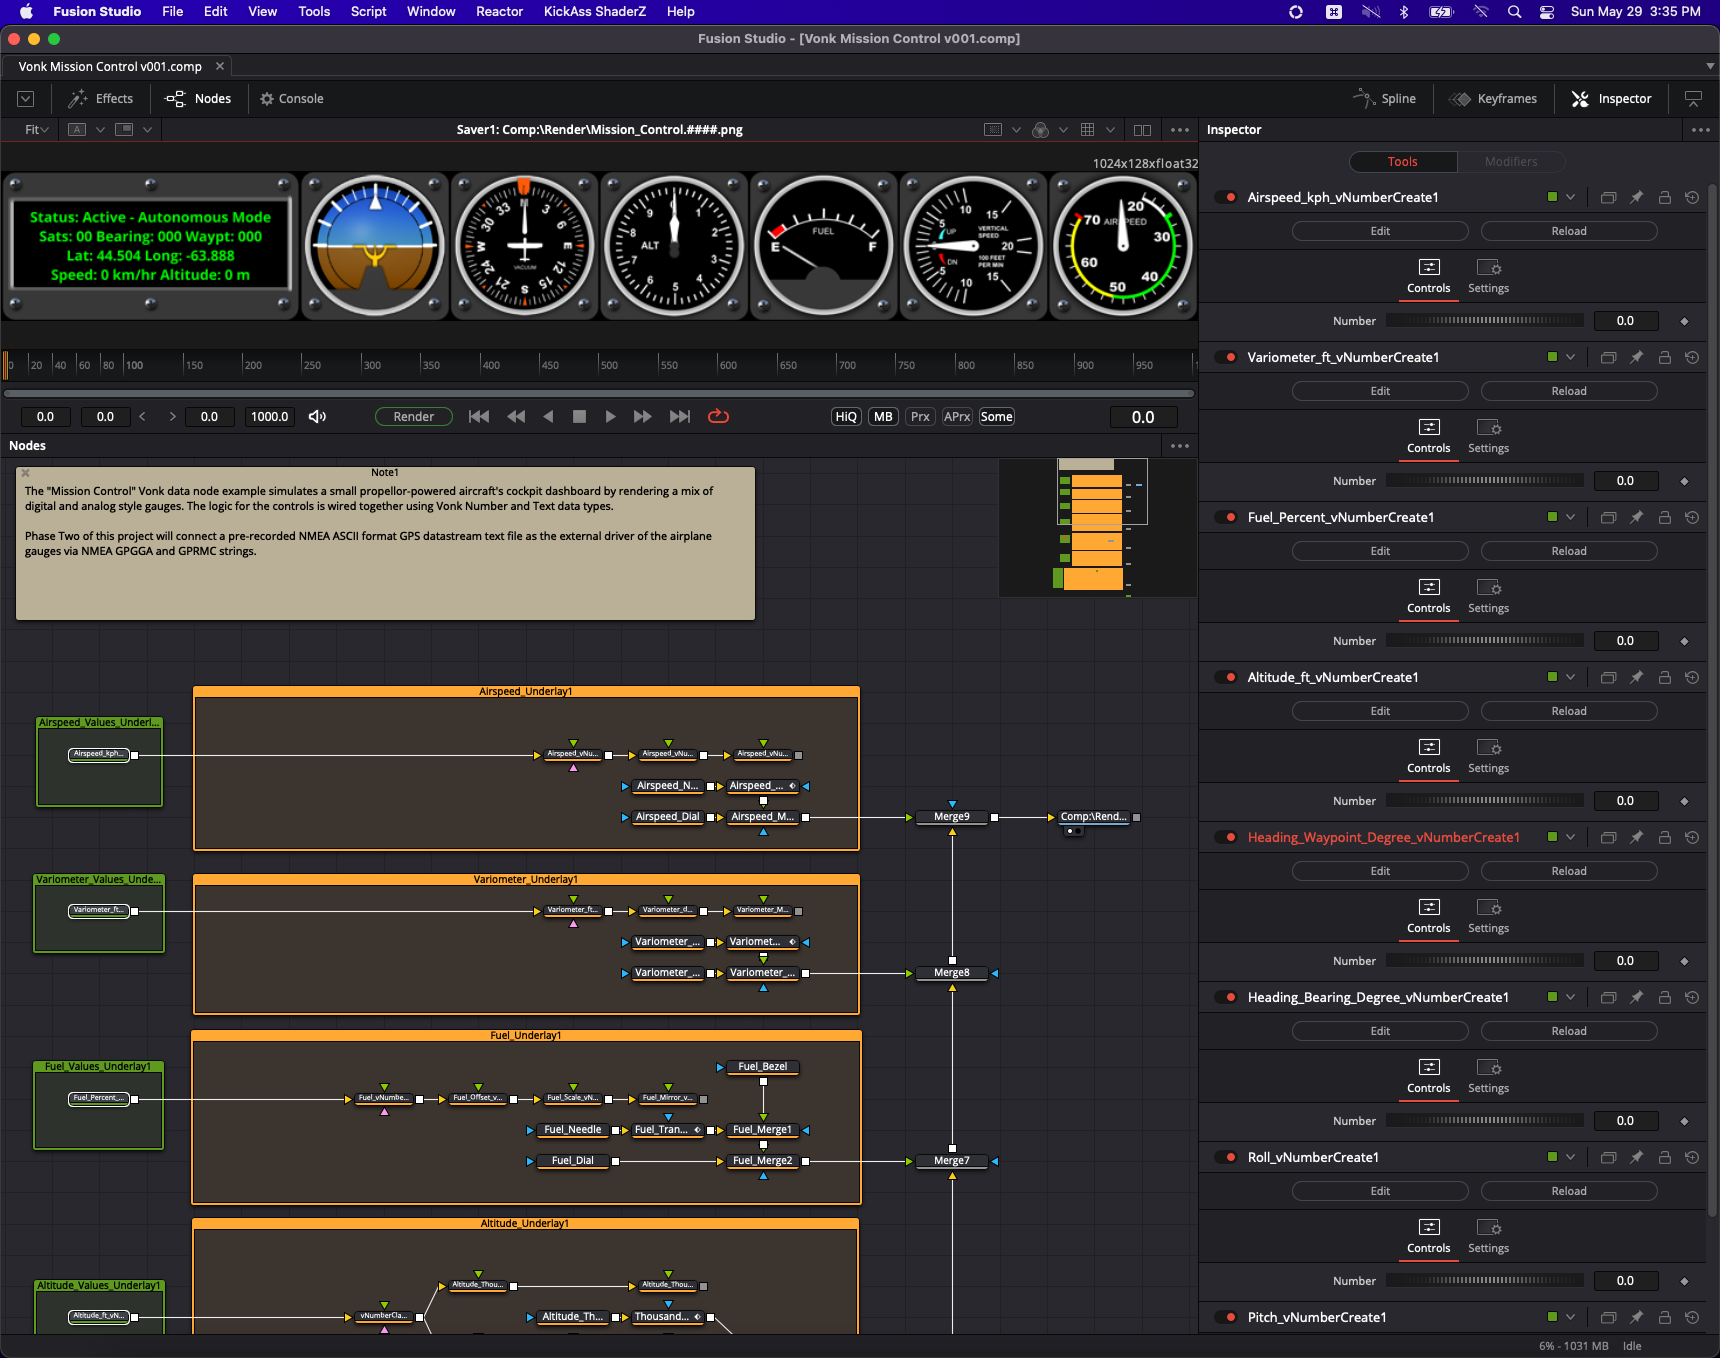Viewport: 1720px width, 1358px height.
Task: Reset the Altitude_ft_vNumberCreate1 tool
Action: (1692, 678)
